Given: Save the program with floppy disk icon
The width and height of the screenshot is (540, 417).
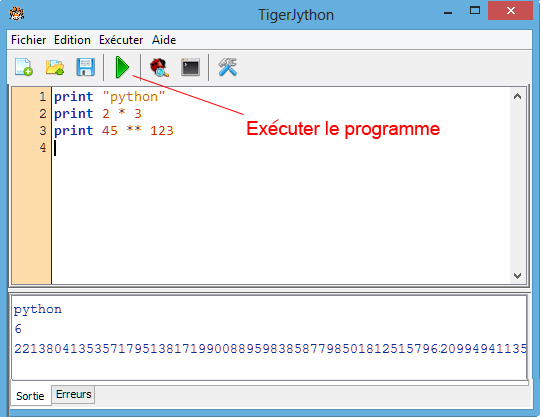Looking at the screenshot, I should 85,67.
